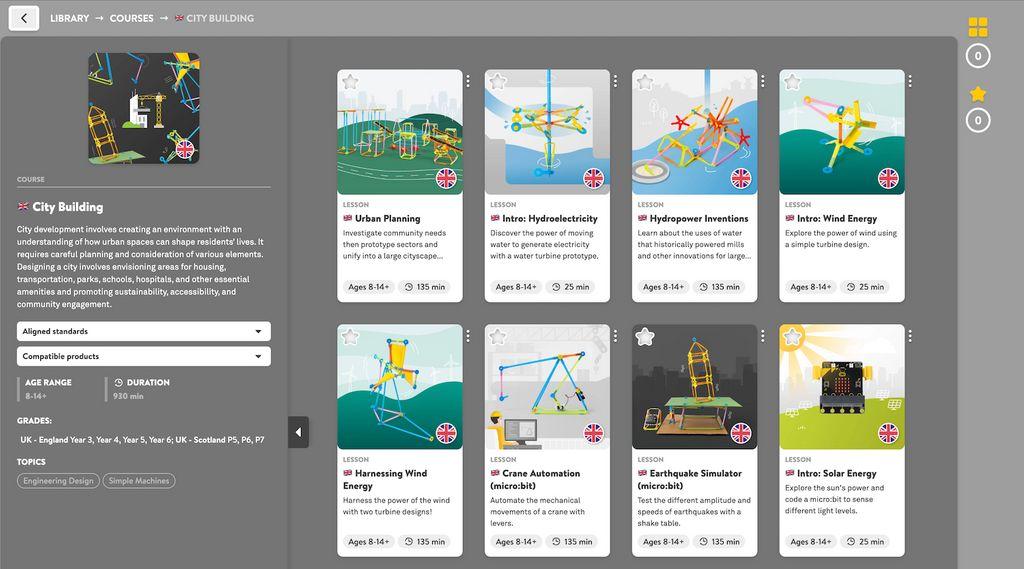The height and width of the screenshot is (569, 1024).
Task: Favorite the Earthquake Simulator lesson star
Action: tap(645, 336)
